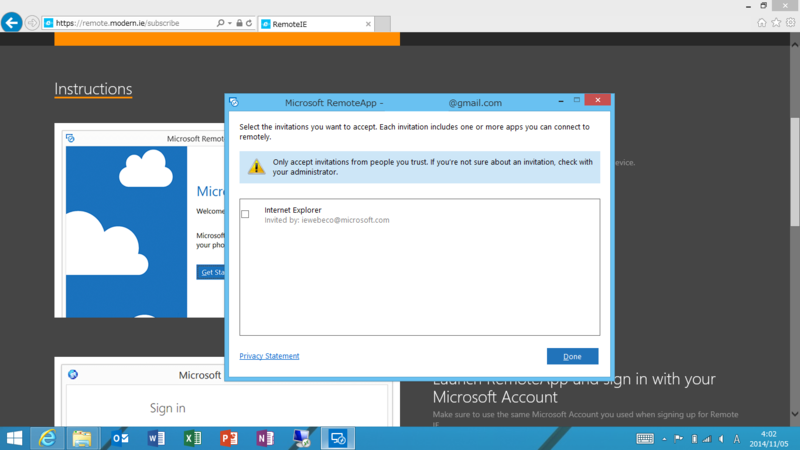Click the Done button
Image resolution: width=800 pixels, height=450 pixels.
[572, 357]
